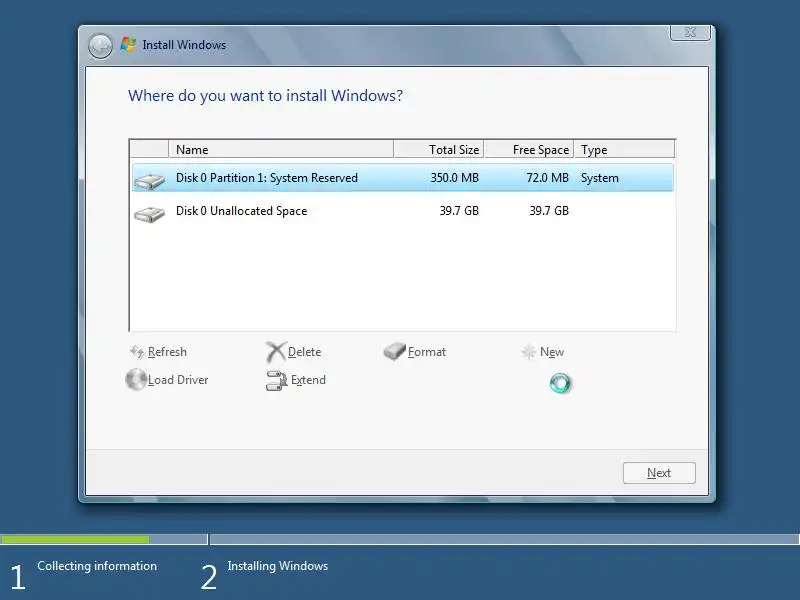This screenshot has width=800, height=600.
Task: Sort by the Name column header
Action: (x=281, y=149)
